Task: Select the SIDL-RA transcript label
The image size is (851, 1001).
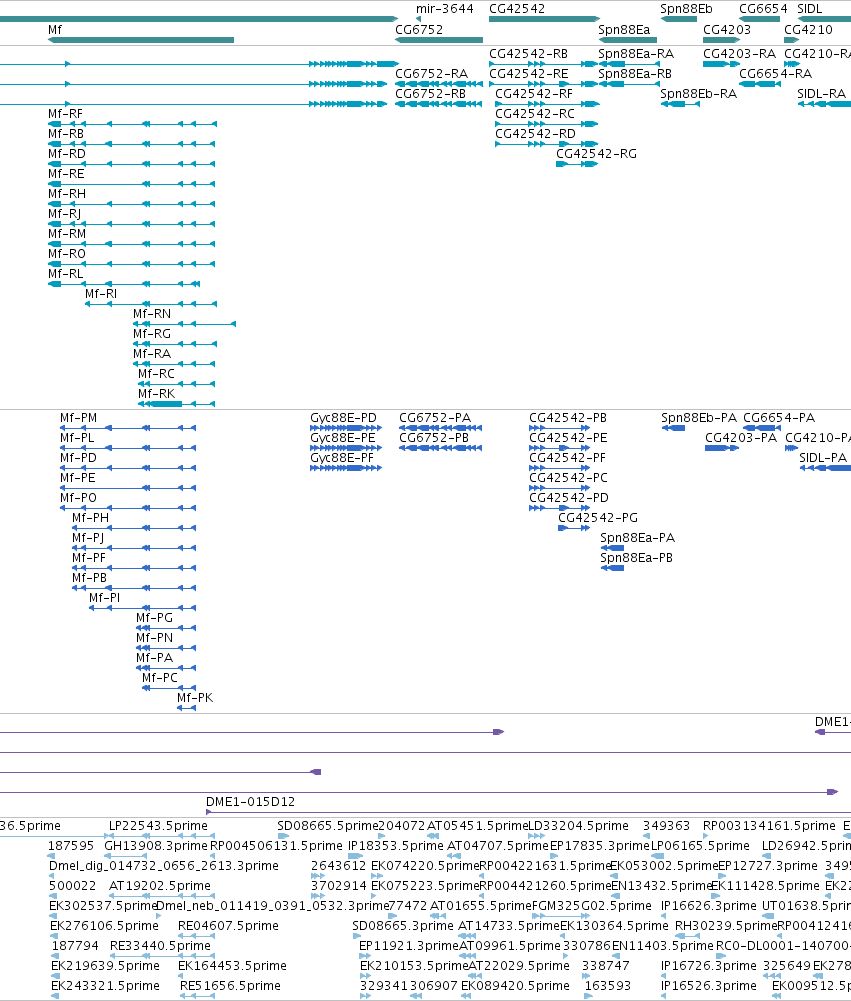Action: point(822,93)
